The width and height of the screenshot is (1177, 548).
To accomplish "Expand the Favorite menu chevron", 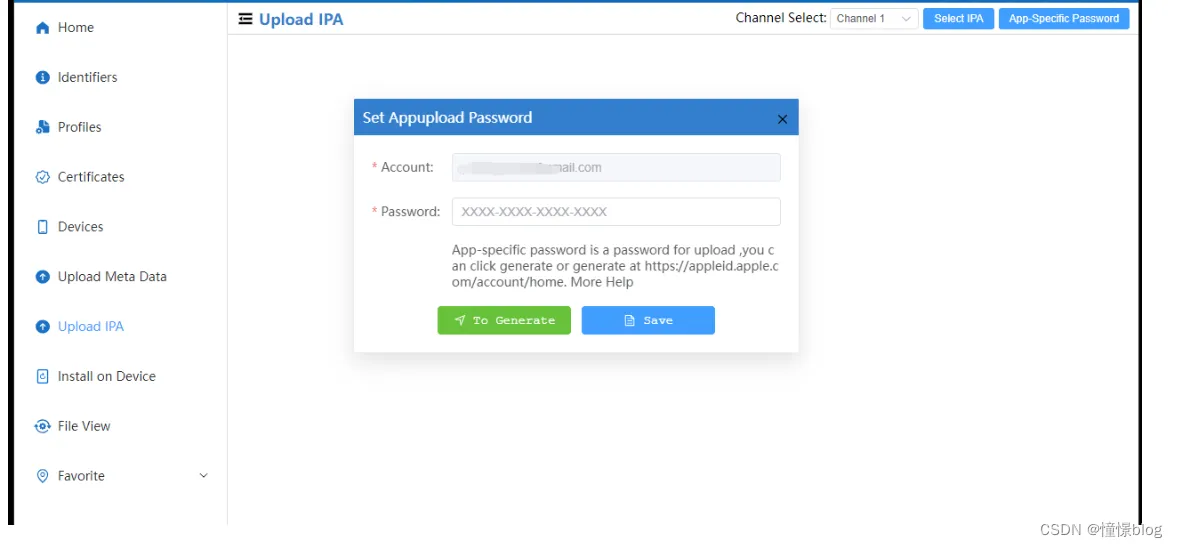I will pos(204,476).
